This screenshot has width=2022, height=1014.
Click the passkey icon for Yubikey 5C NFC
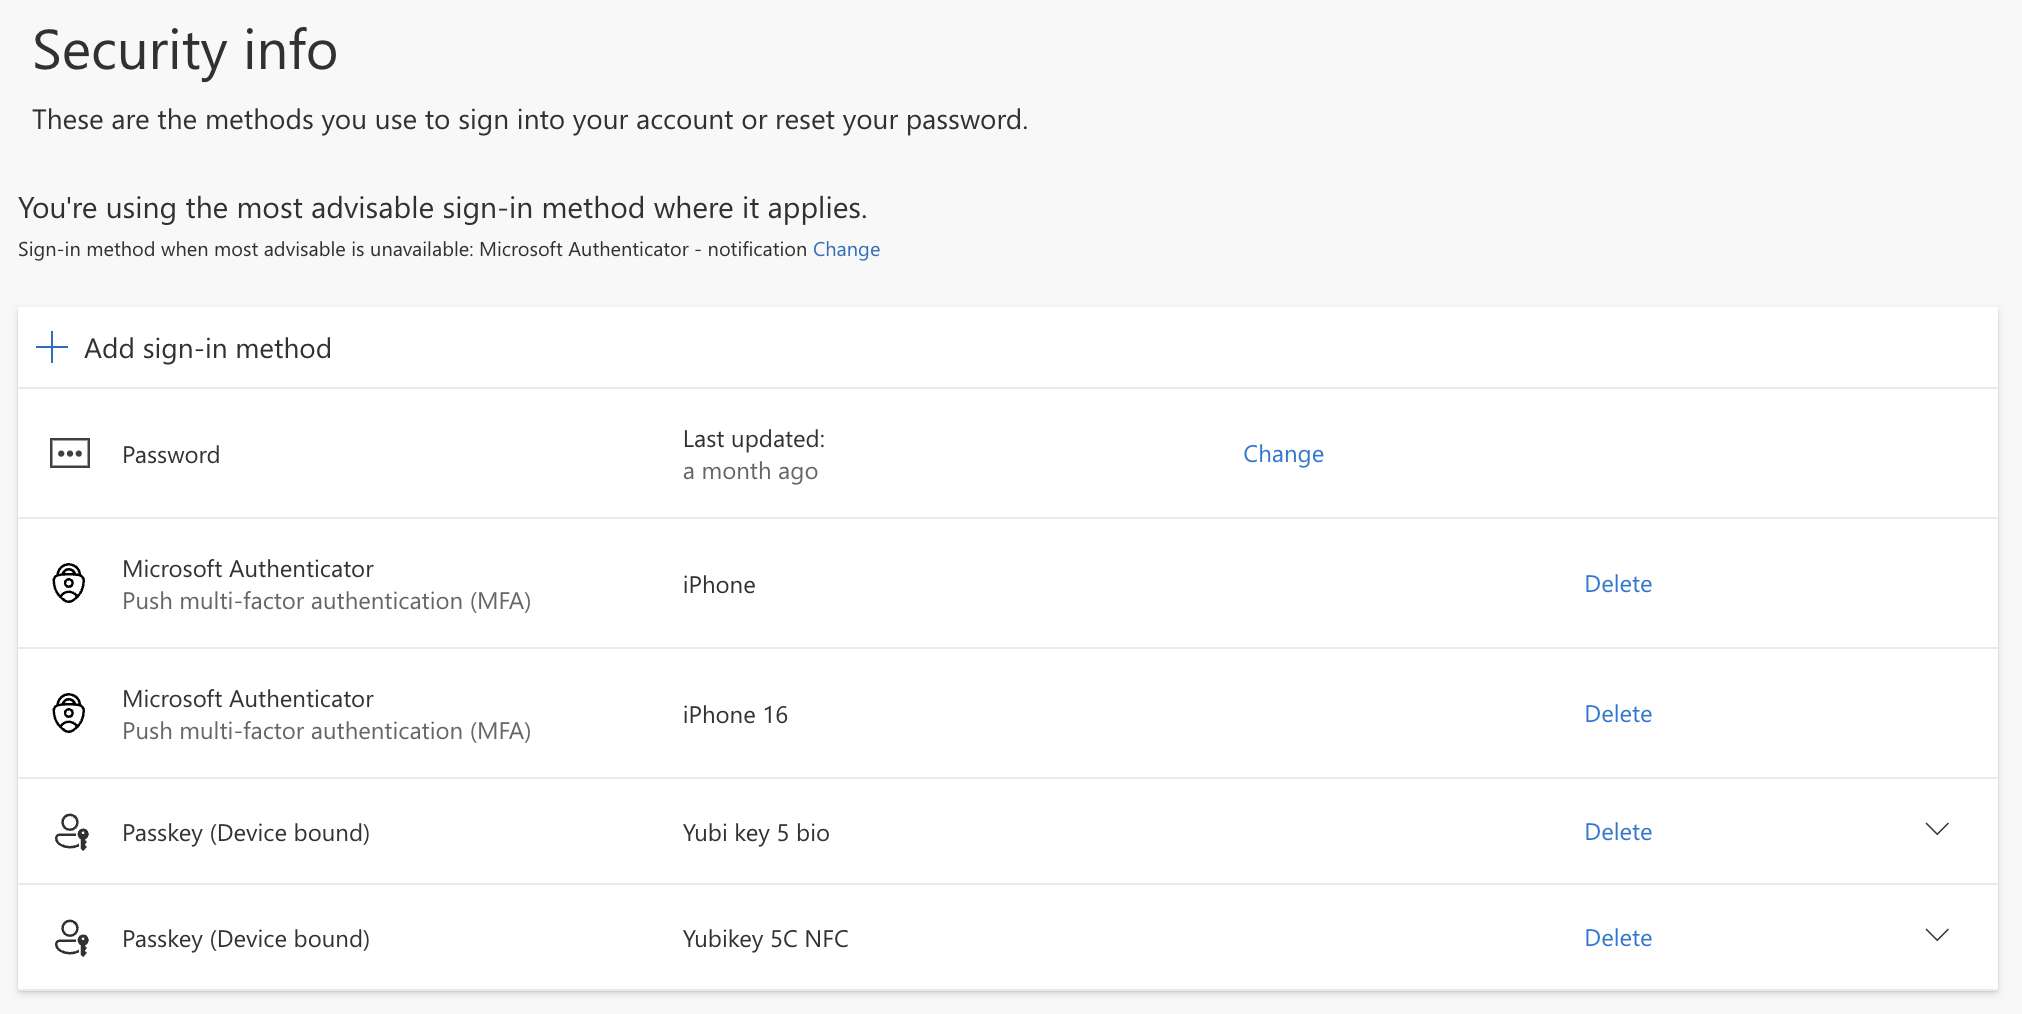(x=71, y=938)
